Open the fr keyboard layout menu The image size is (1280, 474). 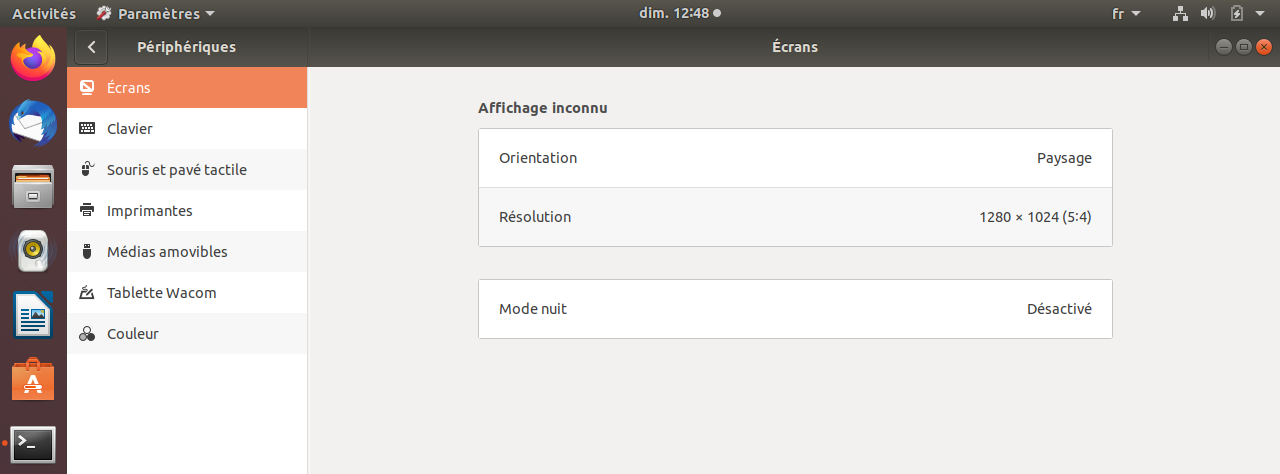tap(1125, 14)
